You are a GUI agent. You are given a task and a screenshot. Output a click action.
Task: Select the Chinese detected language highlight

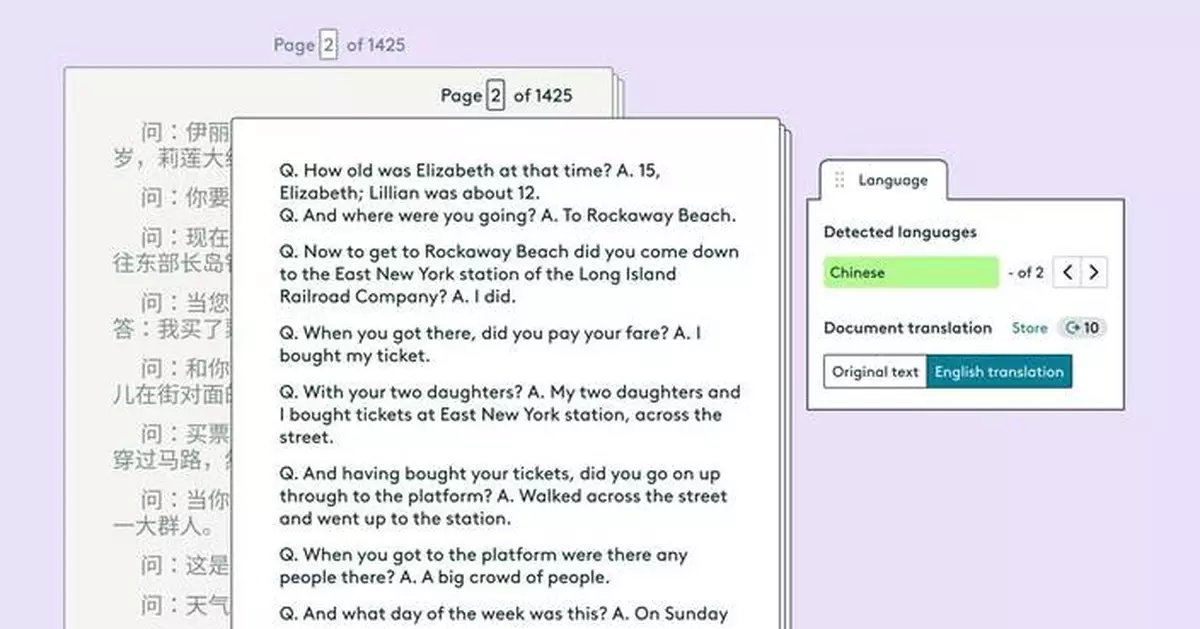coord(910,272)
